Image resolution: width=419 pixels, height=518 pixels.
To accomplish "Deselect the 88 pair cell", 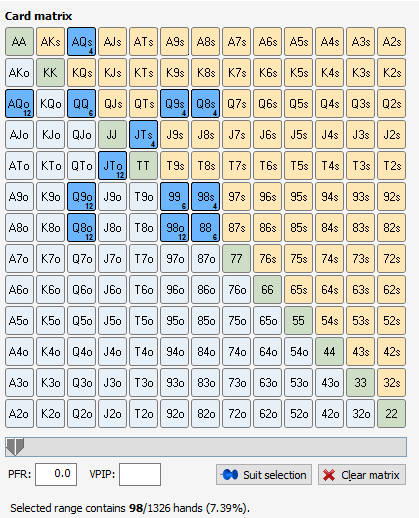I will pyautogui.click(x=205, y=228).
